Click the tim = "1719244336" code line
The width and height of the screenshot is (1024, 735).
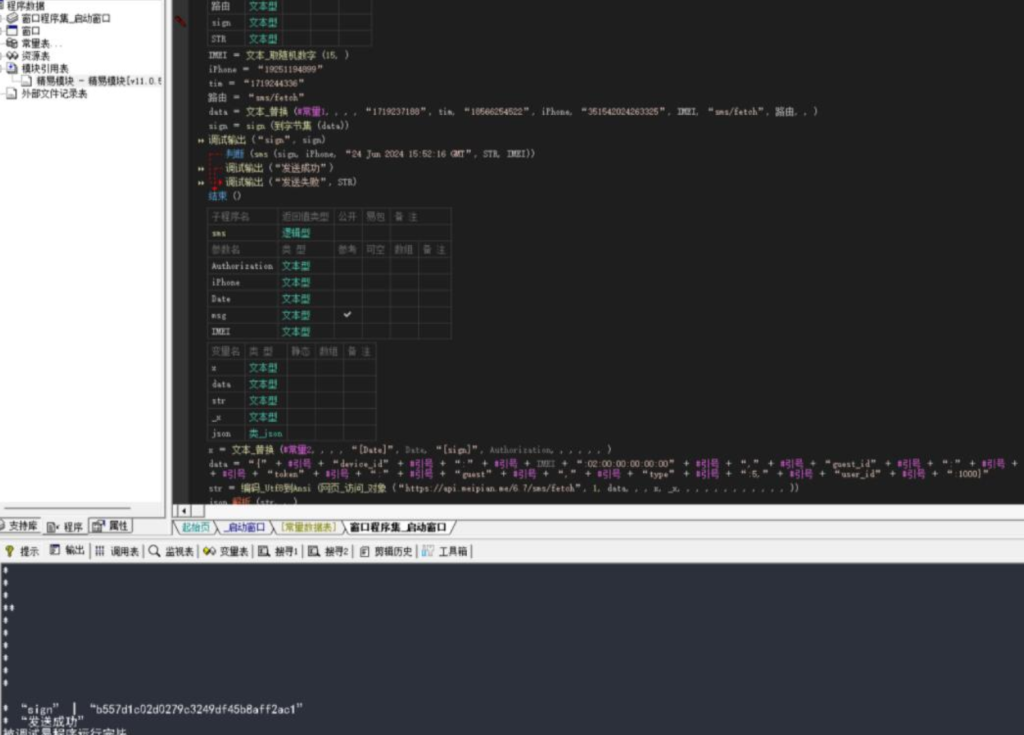click(x=256, y=84)
